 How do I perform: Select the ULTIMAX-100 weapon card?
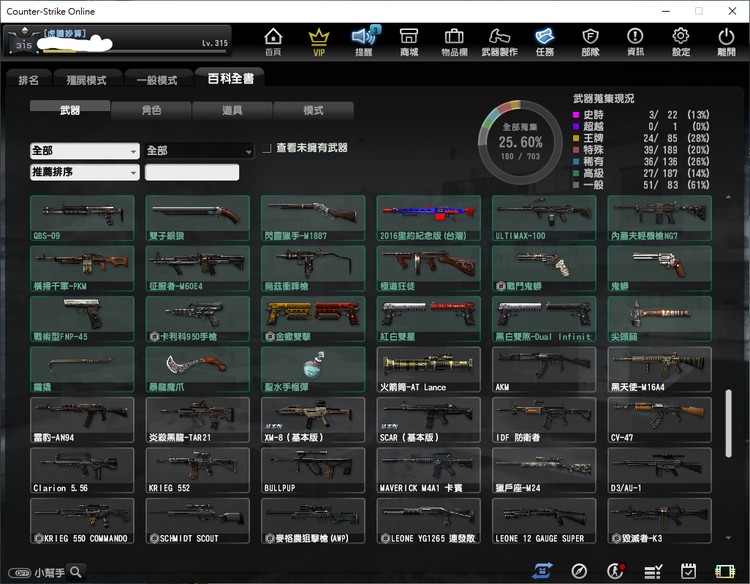click(544, 218)
